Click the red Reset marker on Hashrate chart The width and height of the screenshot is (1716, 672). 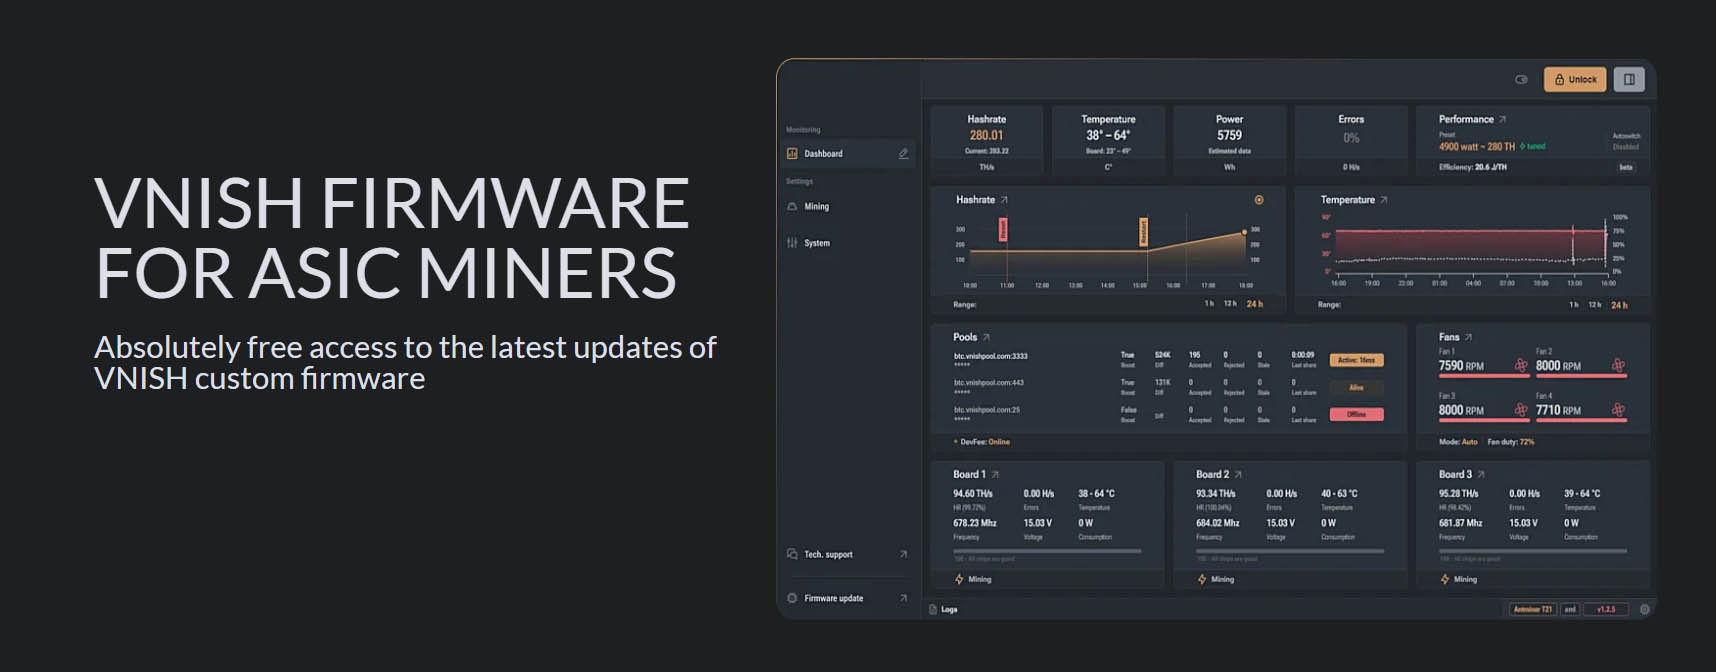(1003, 230)
